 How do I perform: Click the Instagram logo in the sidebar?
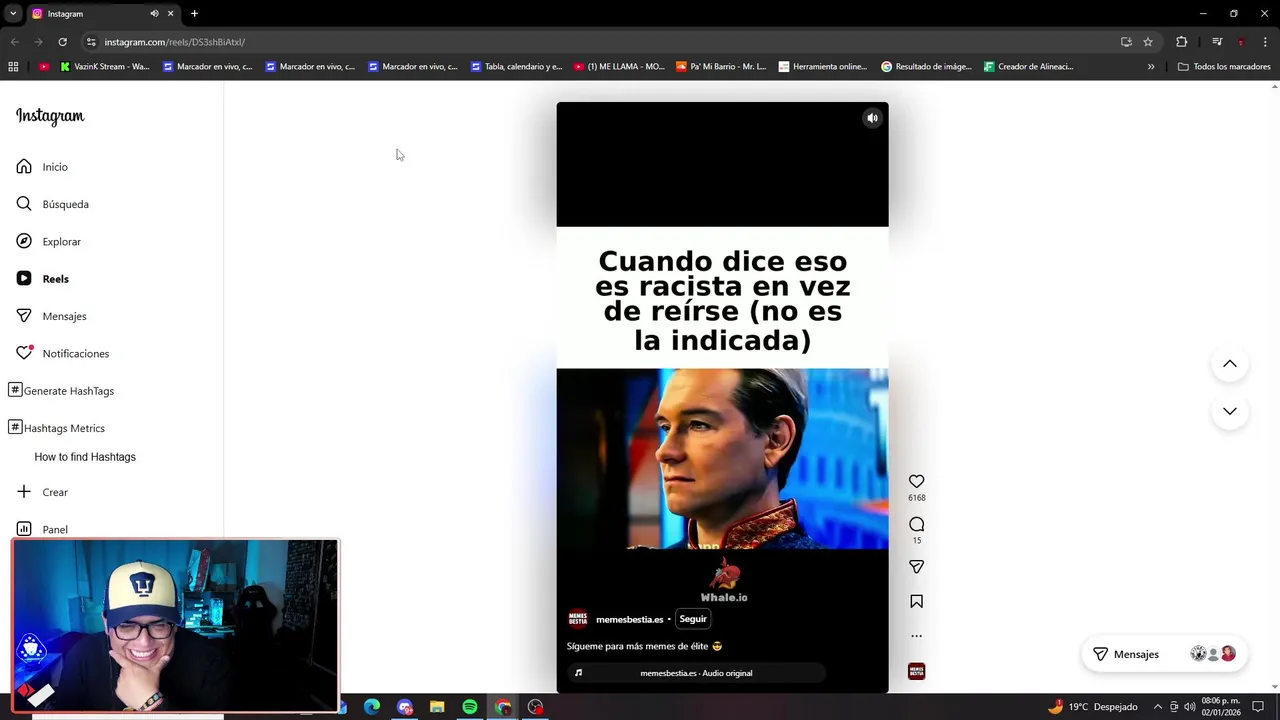coord(50,116)
